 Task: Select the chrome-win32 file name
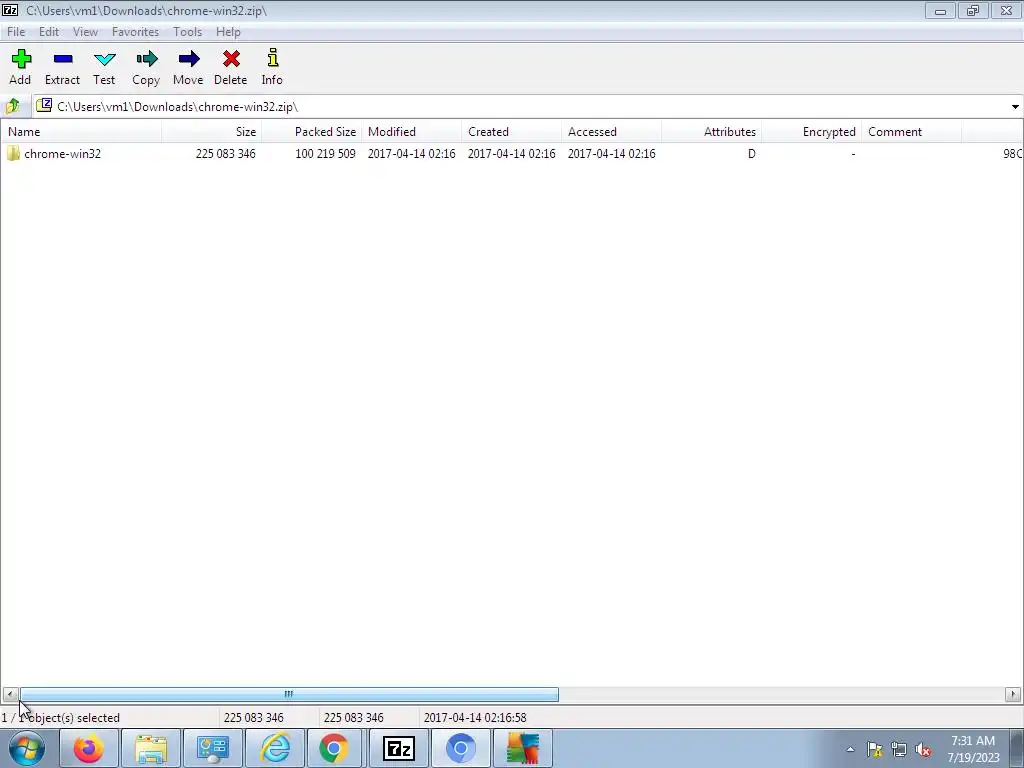click(x=63, y=153)
